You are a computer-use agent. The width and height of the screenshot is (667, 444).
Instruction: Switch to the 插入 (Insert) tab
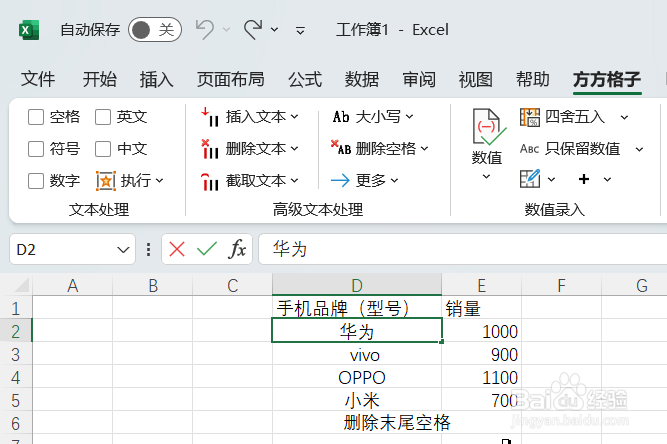(x=157, y=80)
